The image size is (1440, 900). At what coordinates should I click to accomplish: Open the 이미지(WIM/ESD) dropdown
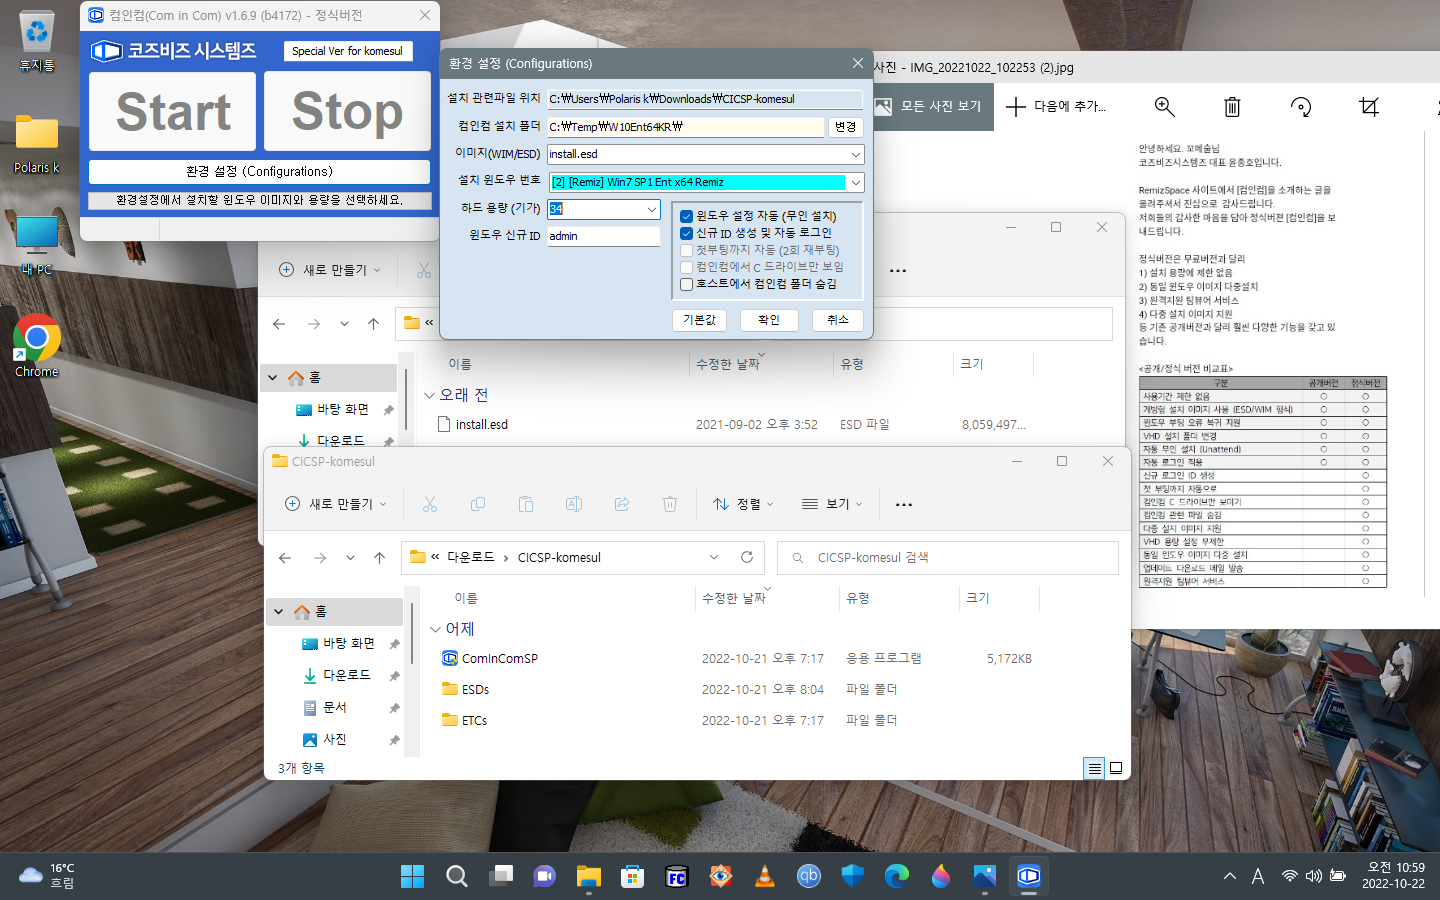coord(856,154)
